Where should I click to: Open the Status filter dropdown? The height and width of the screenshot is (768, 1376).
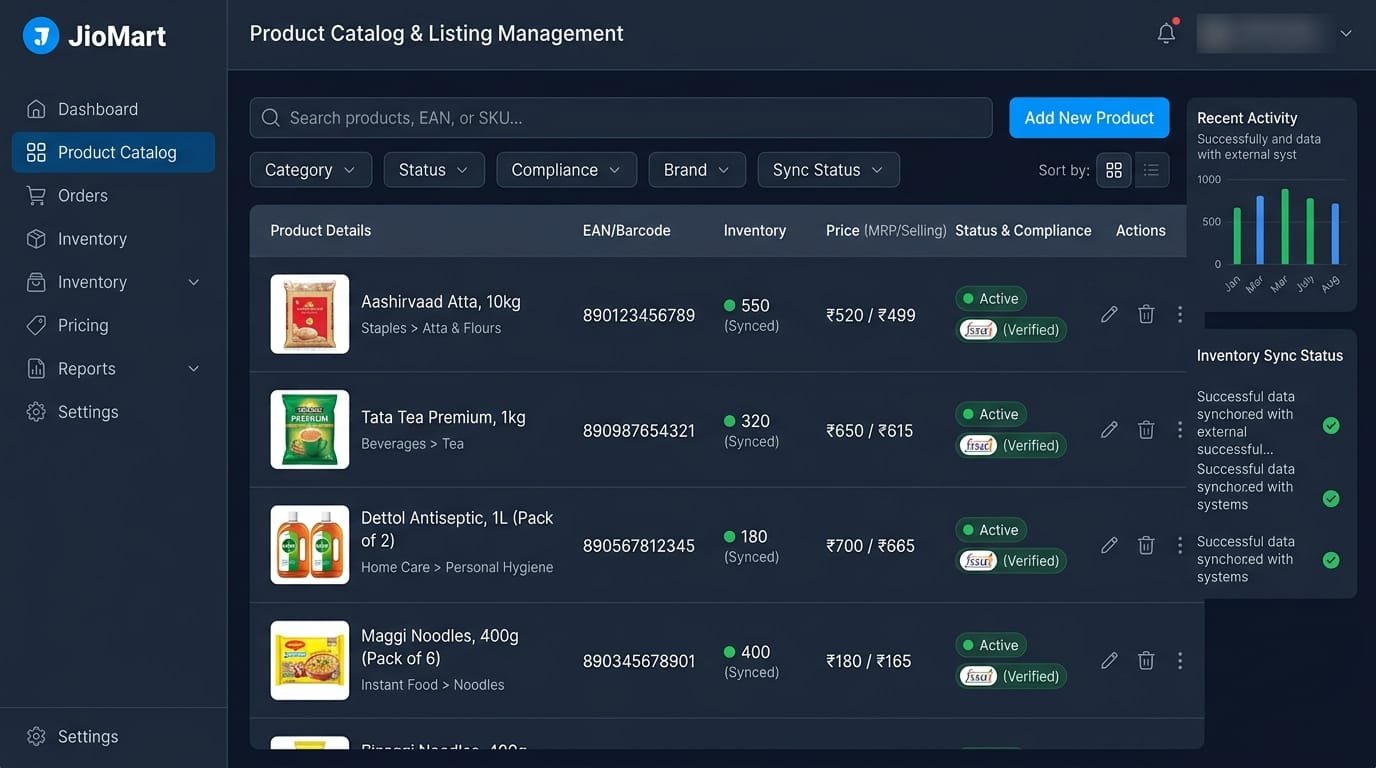pos(434,170)
